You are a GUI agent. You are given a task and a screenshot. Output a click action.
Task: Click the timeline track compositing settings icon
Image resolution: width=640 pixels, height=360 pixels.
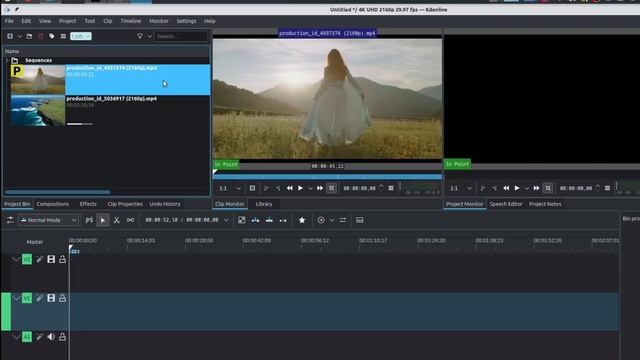tap(10, 220)
